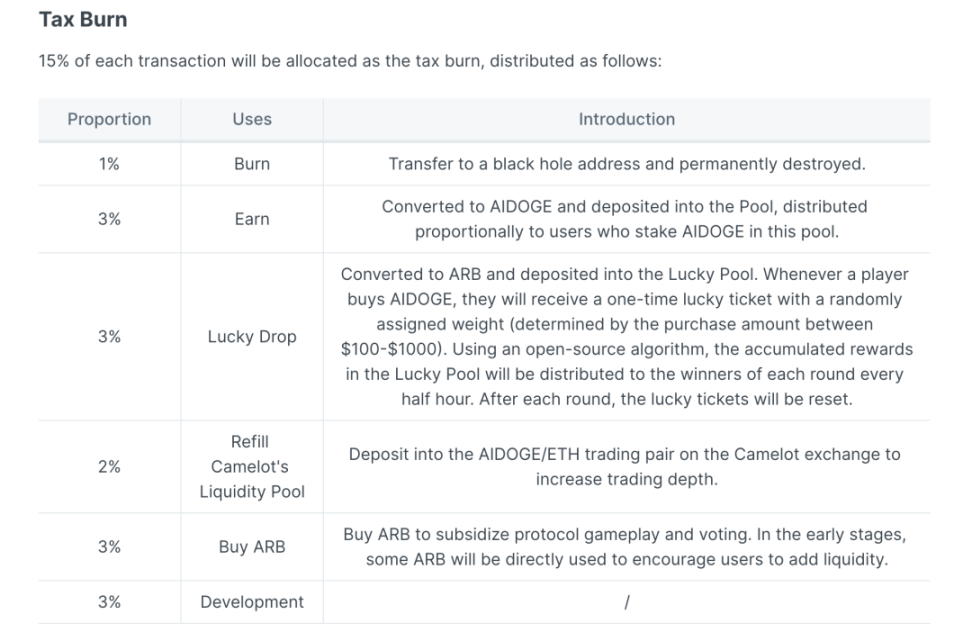The width and height of the screenshot is (972, 641).
Task: Select the Uses column header
Action: click(x=252, y=119)
